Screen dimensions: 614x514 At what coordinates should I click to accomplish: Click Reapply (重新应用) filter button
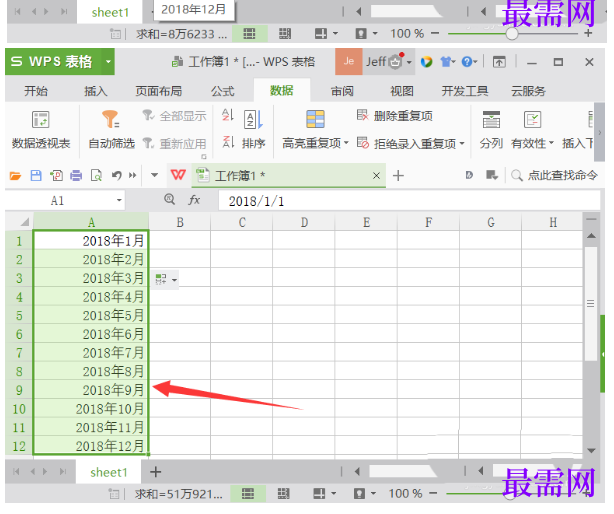[x=174, y=144]
